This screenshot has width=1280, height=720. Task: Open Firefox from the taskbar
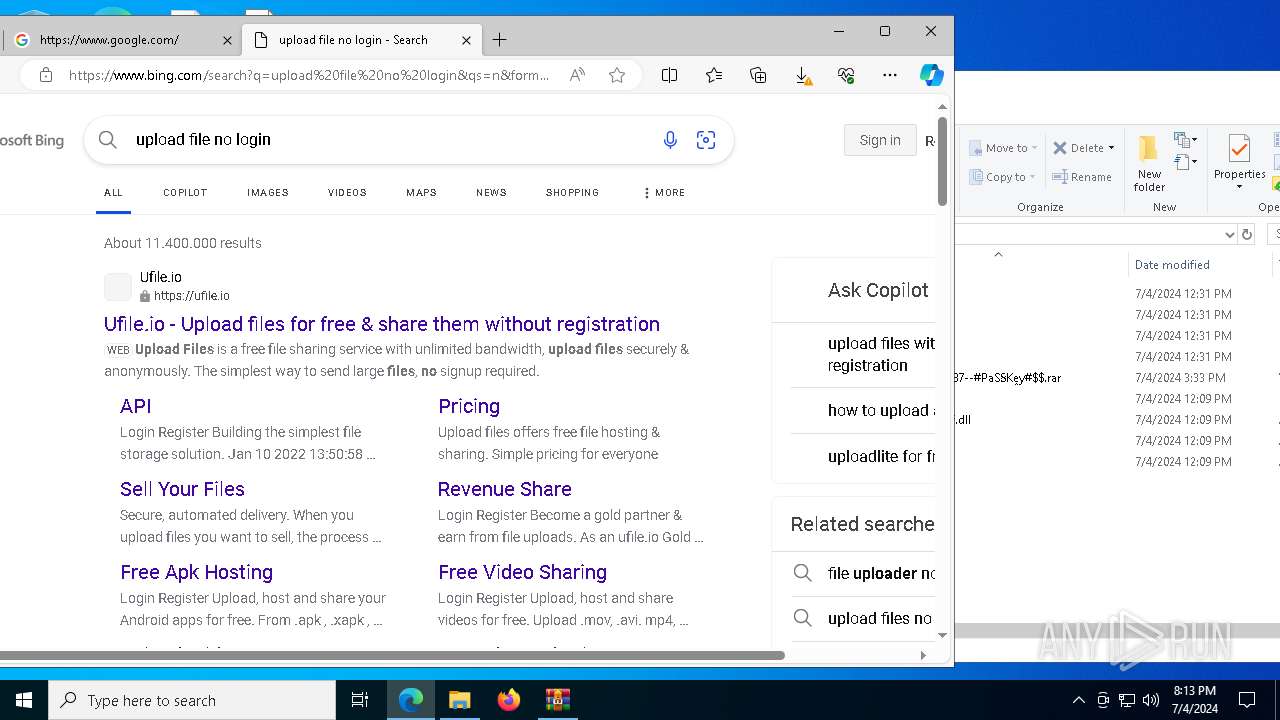(x=509, y=700)
